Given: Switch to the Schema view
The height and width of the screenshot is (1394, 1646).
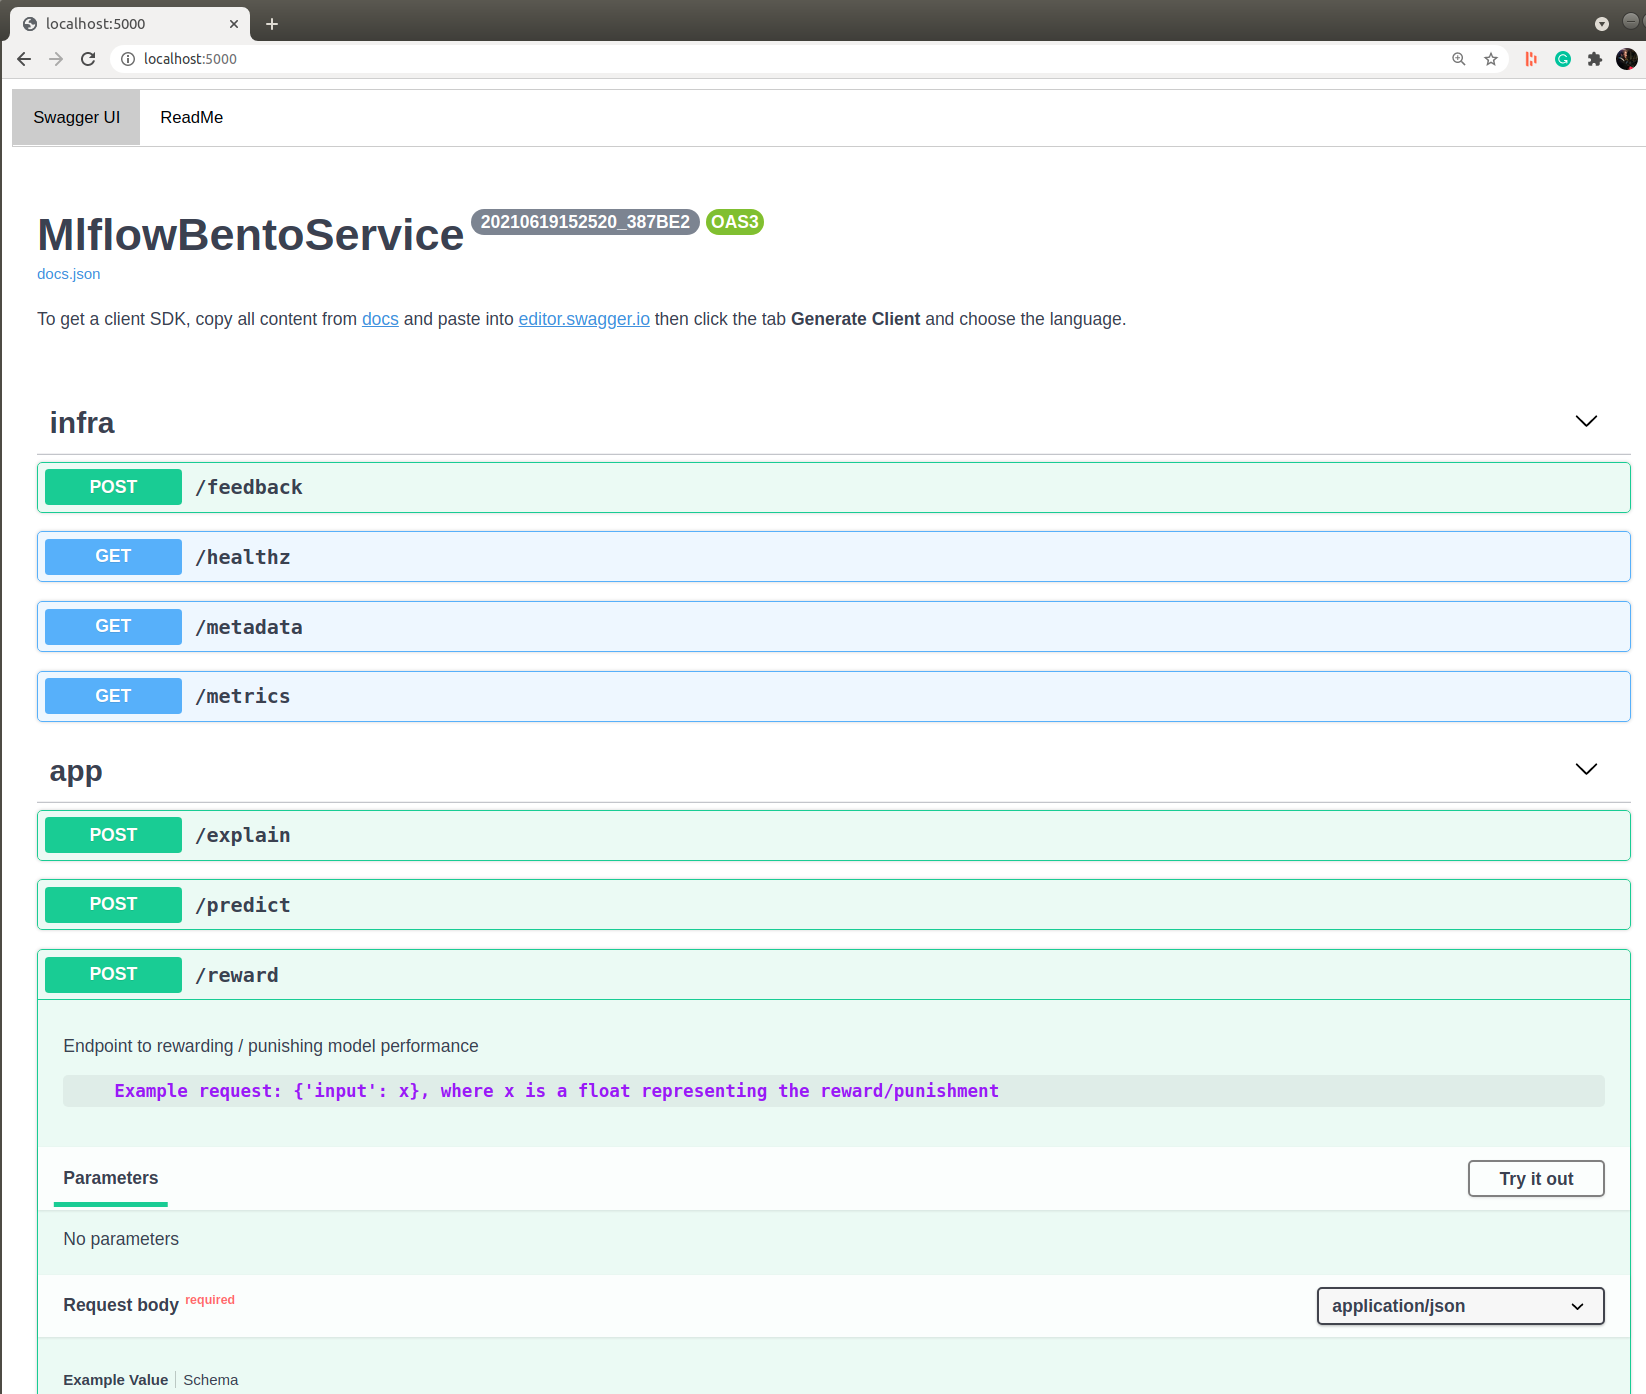Looking at the screenshot, I should click(210, 1380).
